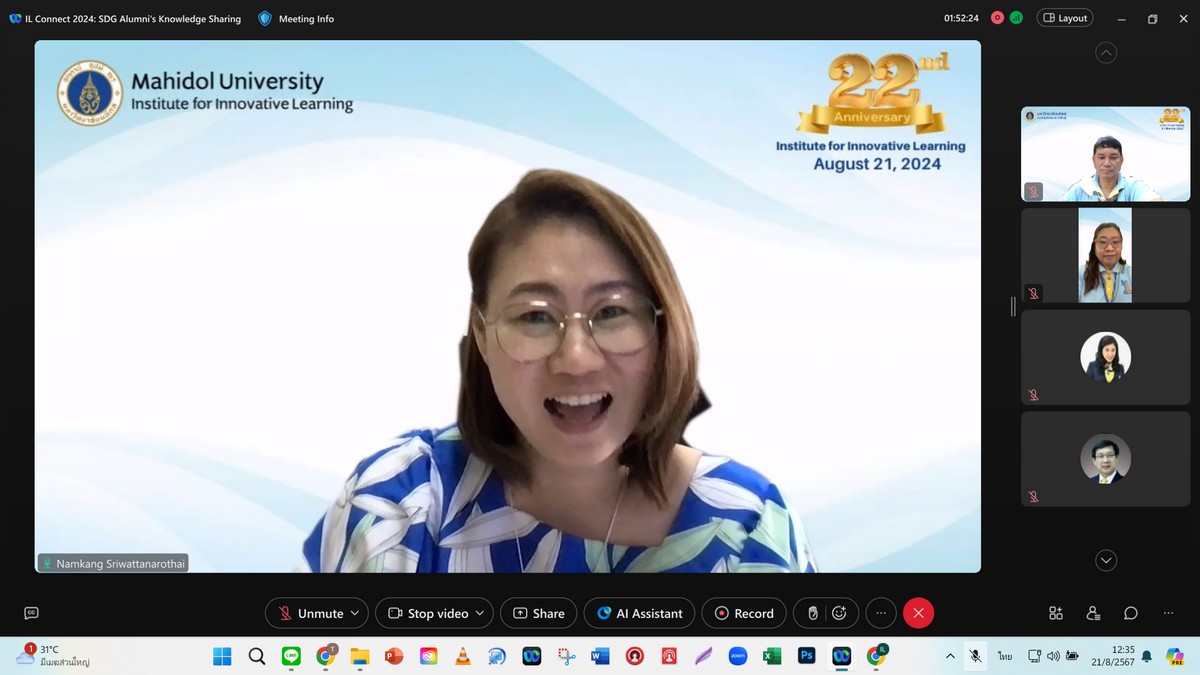Leave the meeting with red X button

click(918, 613)
